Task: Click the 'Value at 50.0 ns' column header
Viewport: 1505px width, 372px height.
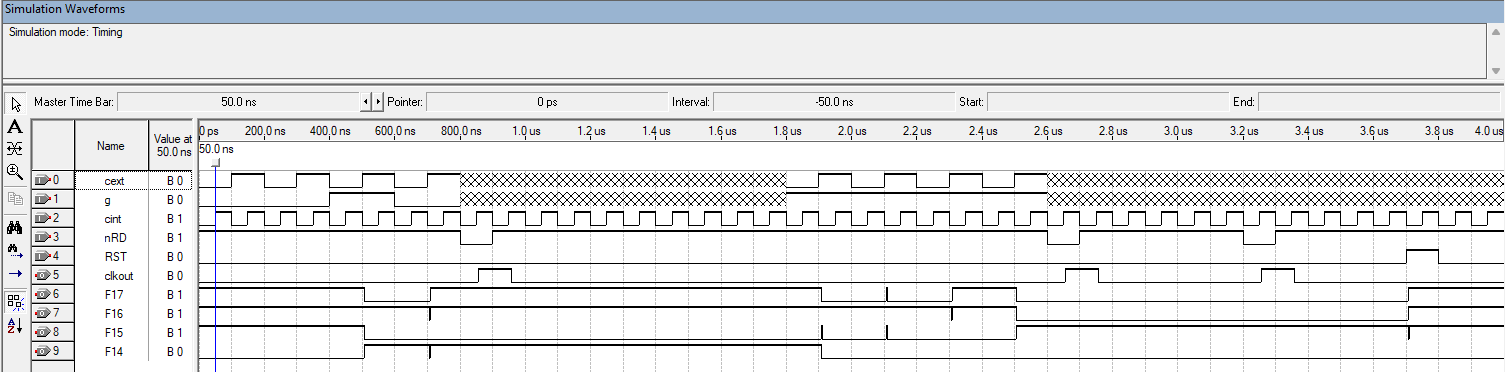Action: coord(172,146)
